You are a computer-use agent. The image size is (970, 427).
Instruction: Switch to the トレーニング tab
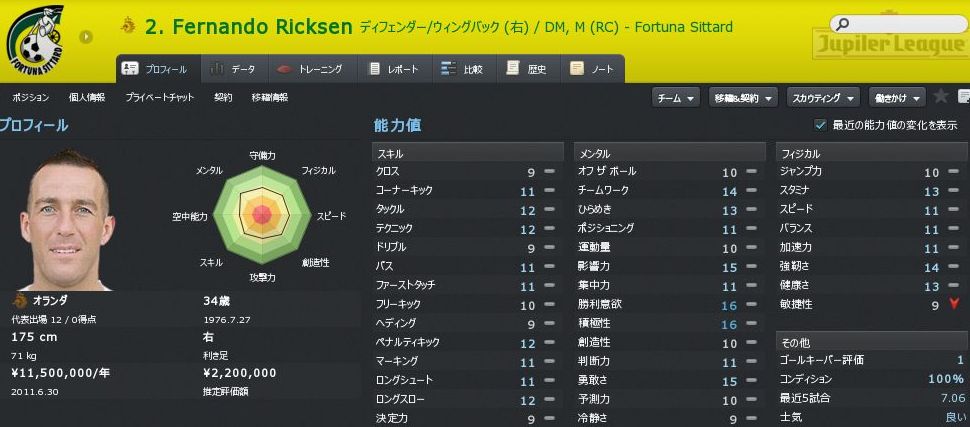coord(311,69)
